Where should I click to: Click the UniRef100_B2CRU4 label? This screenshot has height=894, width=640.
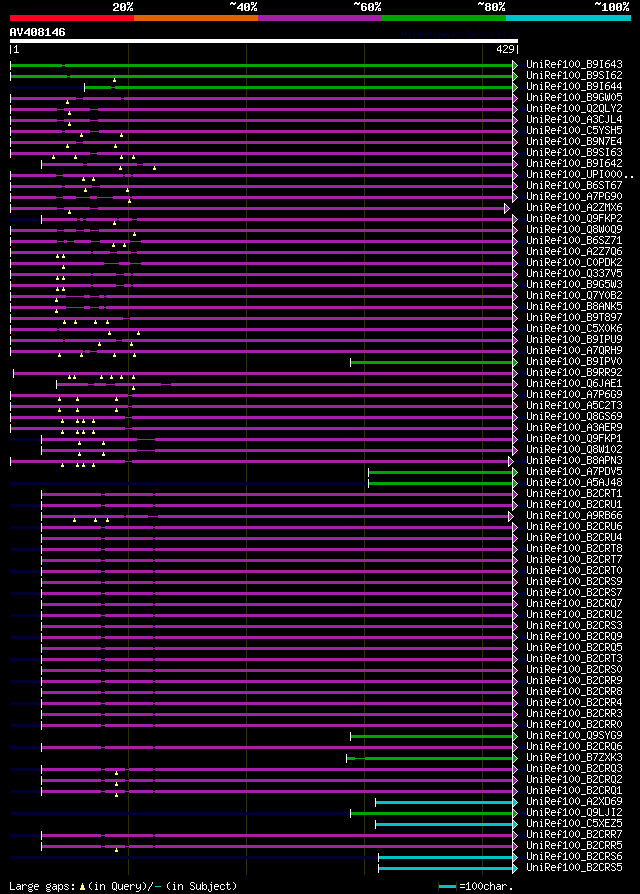click(574, 538)
